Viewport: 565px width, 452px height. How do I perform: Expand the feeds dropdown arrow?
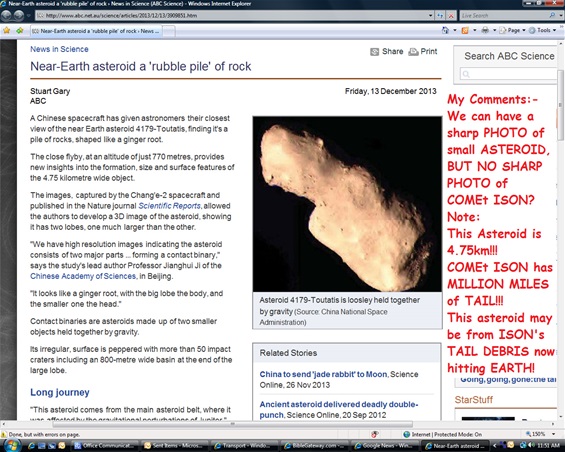pos(475,31)
